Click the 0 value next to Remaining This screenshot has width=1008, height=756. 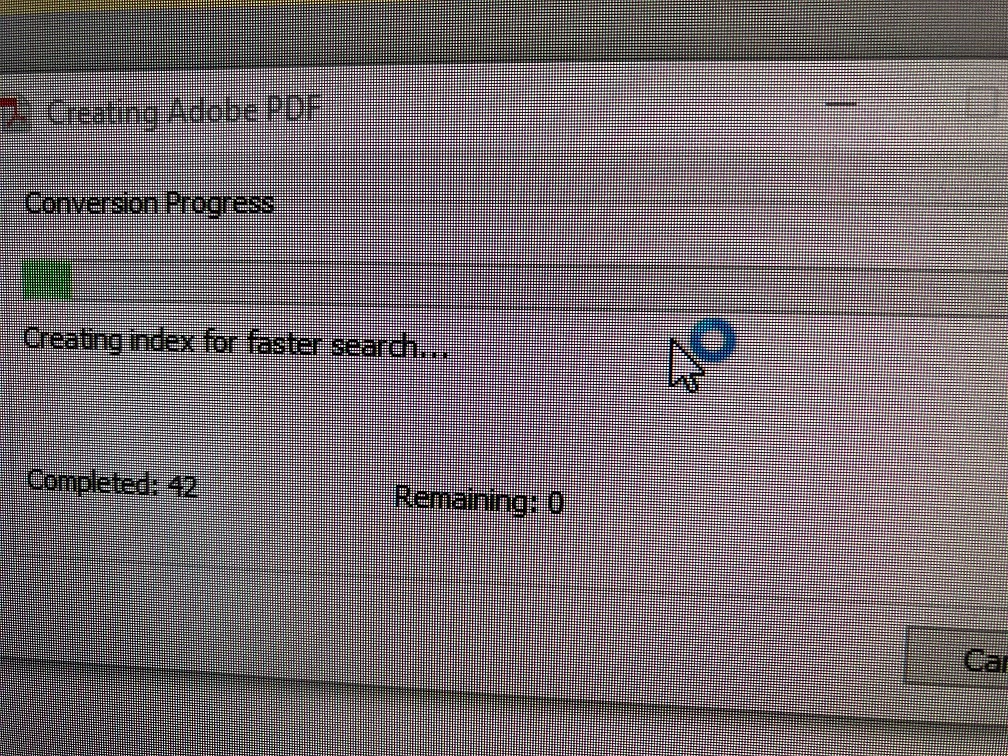coord(555,503)
